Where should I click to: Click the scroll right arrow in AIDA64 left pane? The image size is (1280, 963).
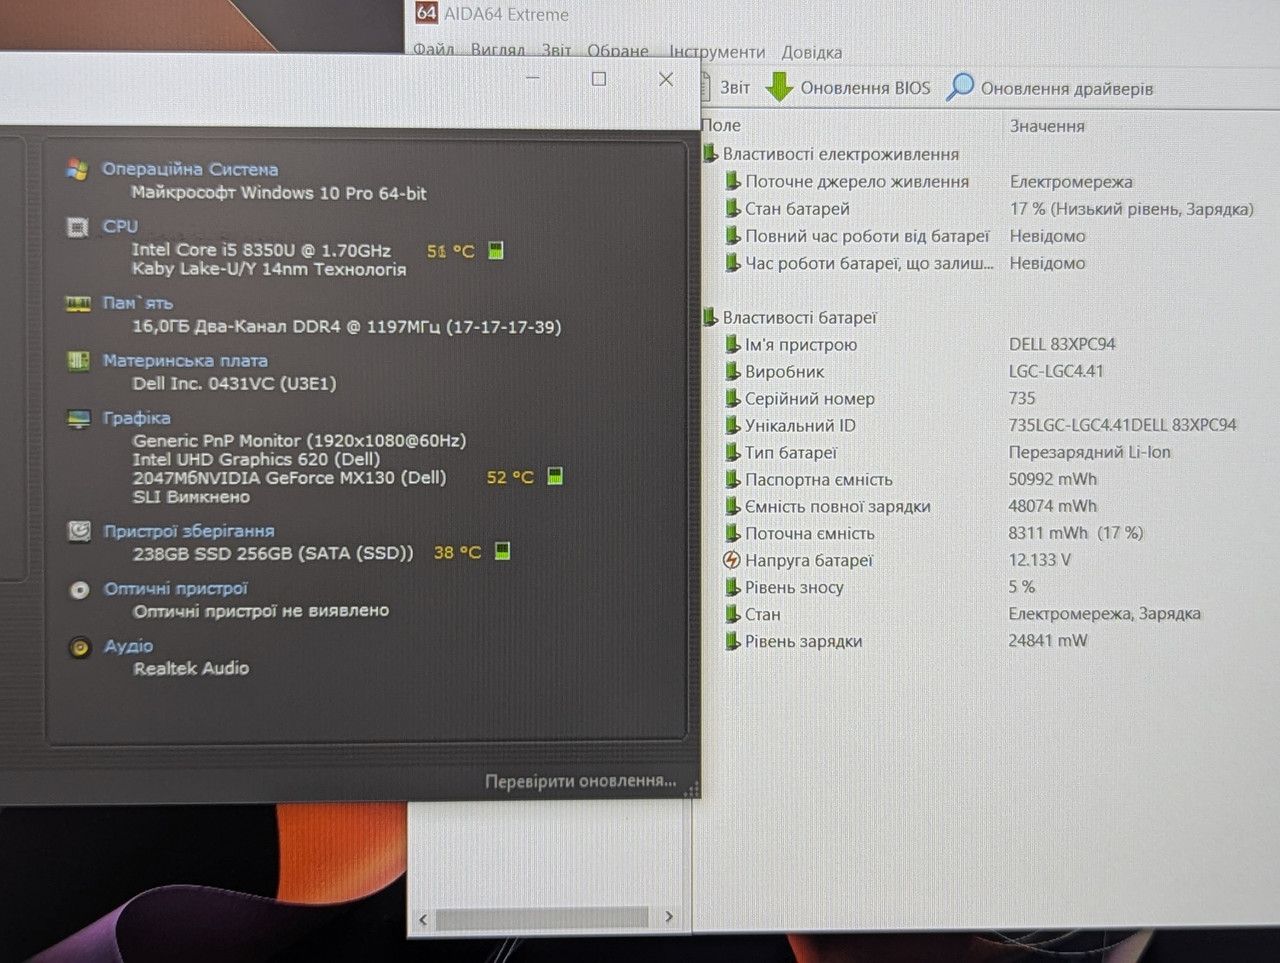click(669, 917)
